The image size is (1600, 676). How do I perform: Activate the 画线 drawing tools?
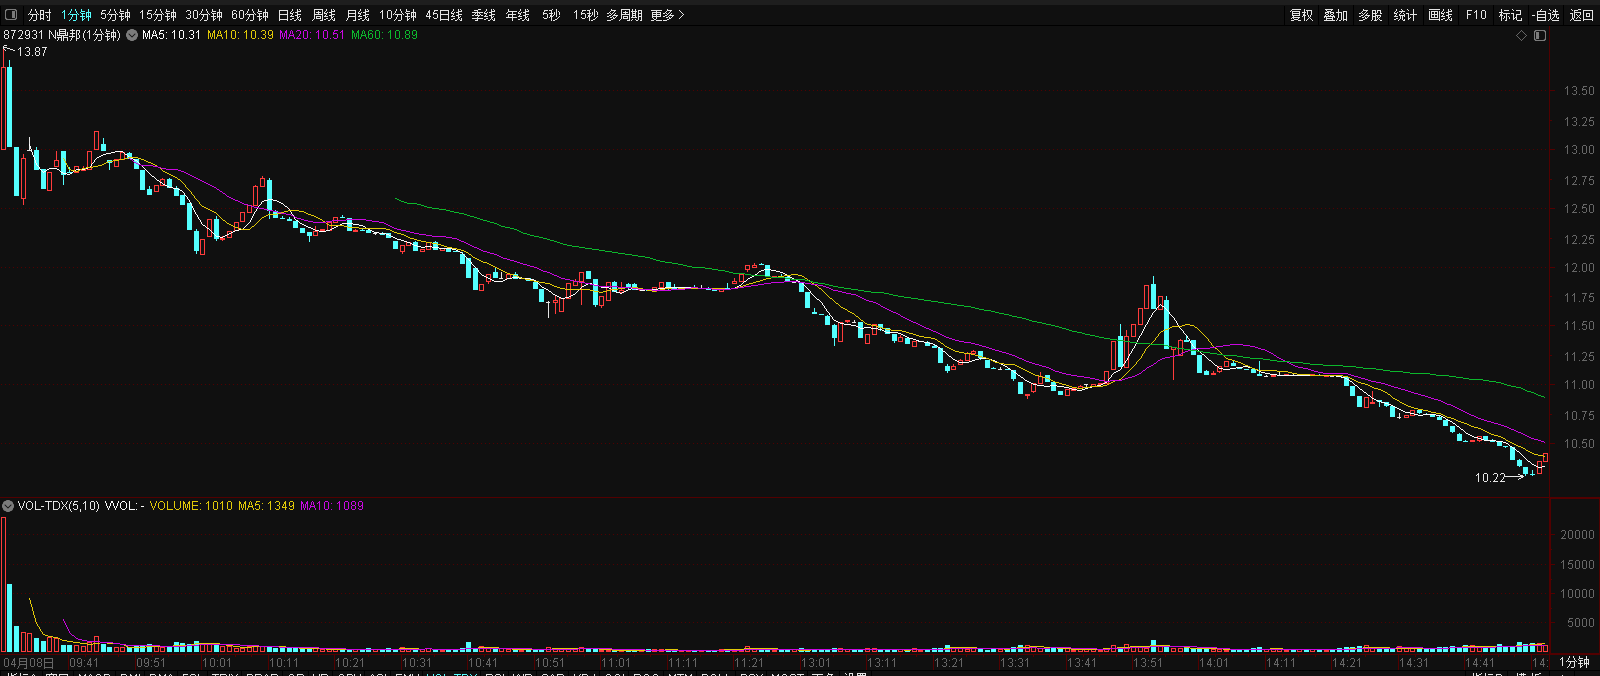(1440, 15)
